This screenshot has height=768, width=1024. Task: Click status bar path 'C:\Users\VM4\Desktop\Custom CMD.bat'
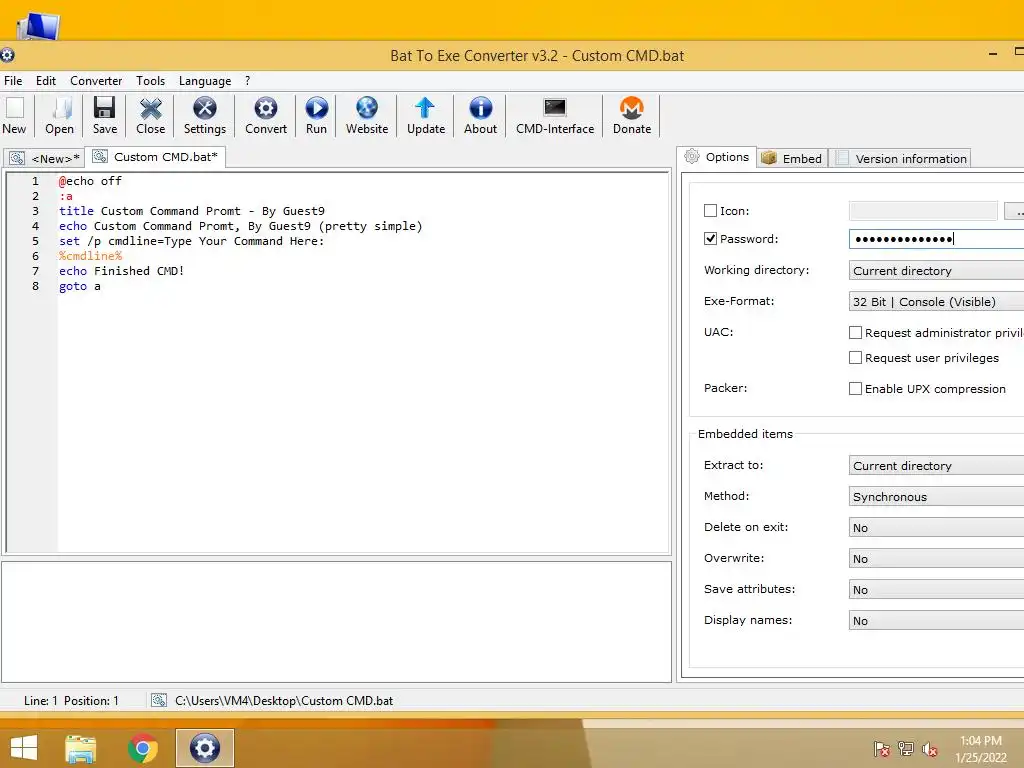284,701
